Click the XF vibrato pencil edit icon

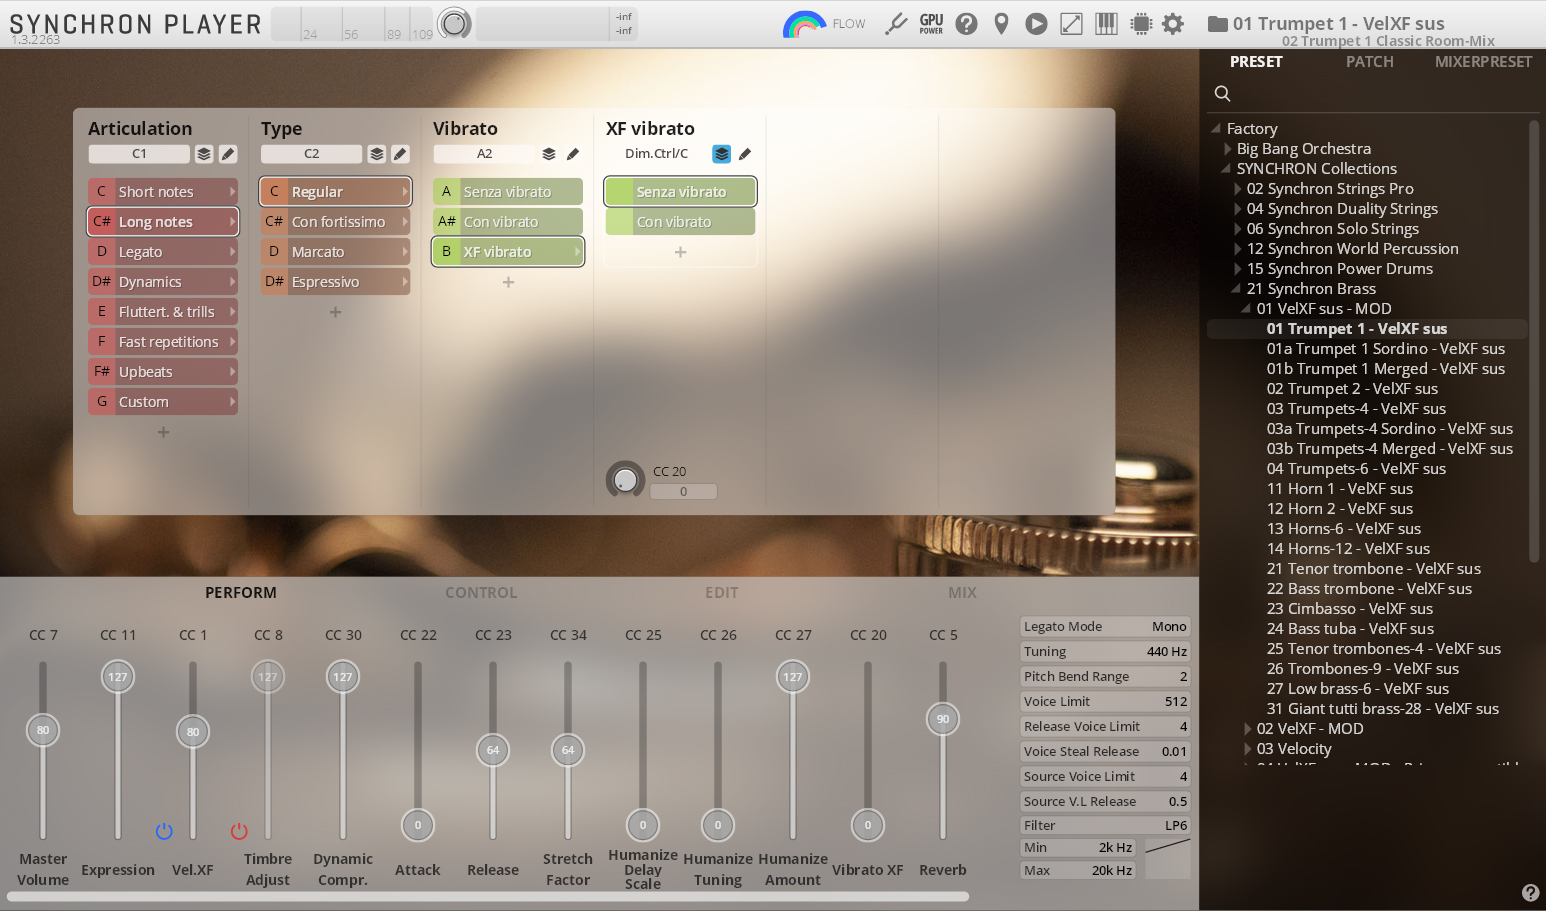point(745,154)
